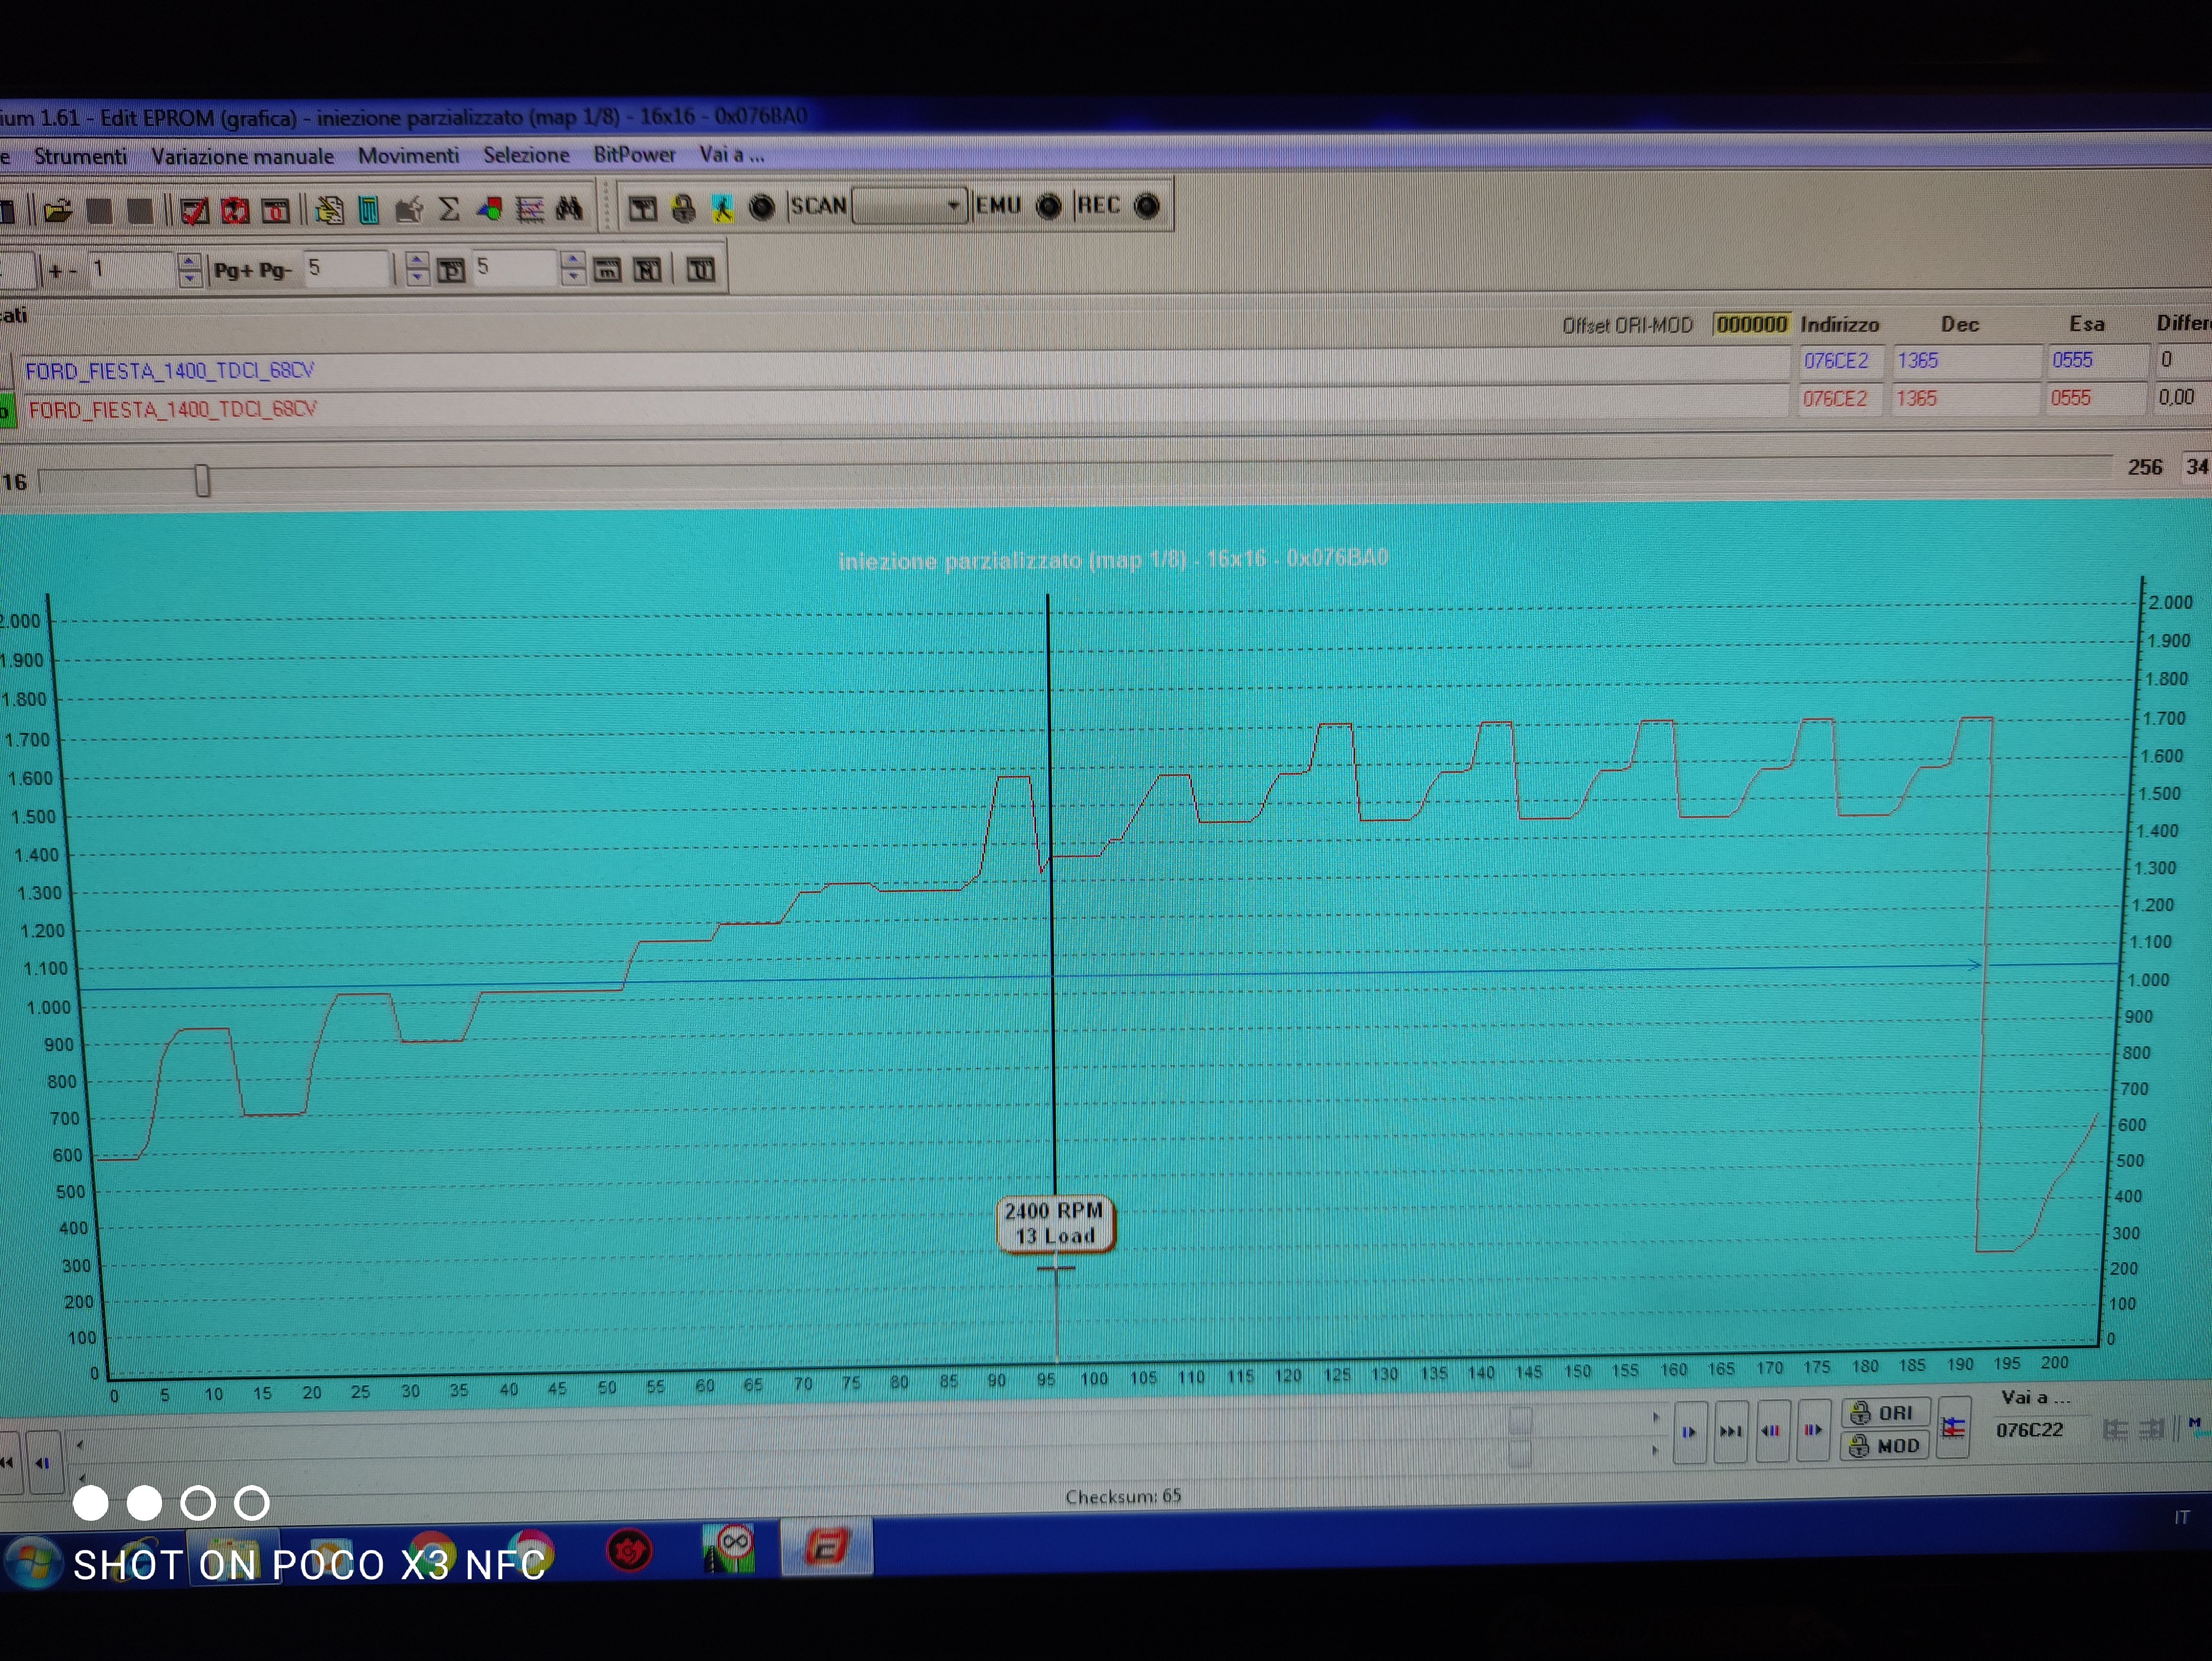The width and height of the screenshot is (2212, 1661).
Task: Click the 'P' window icon in second toolbar
Action: tap(451, 270)
